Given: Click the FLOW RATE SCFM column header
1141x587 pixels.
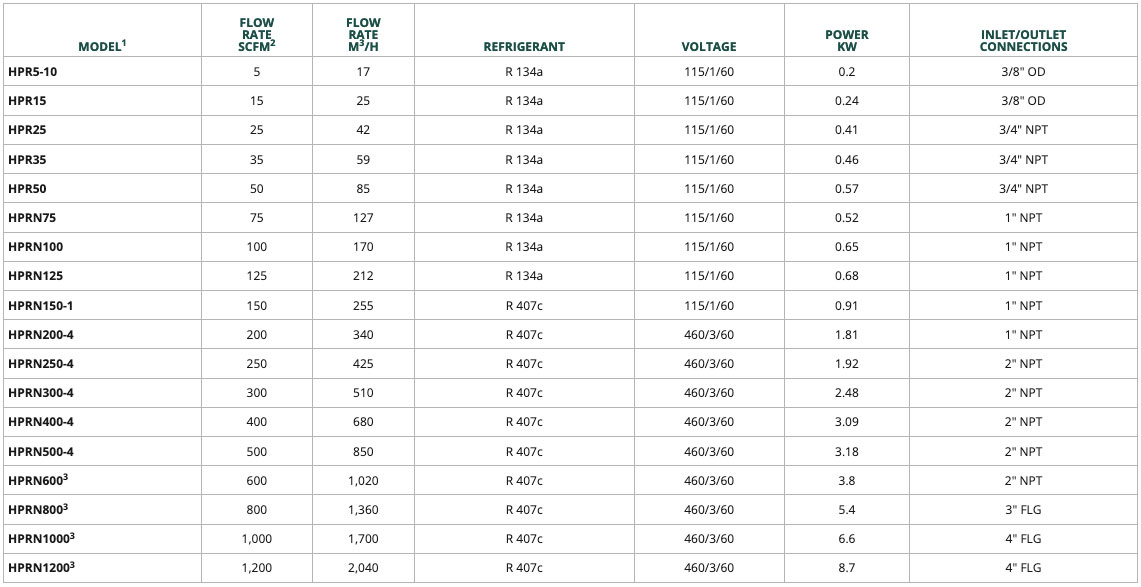Looking at the screenshot, I should point(257,35).
